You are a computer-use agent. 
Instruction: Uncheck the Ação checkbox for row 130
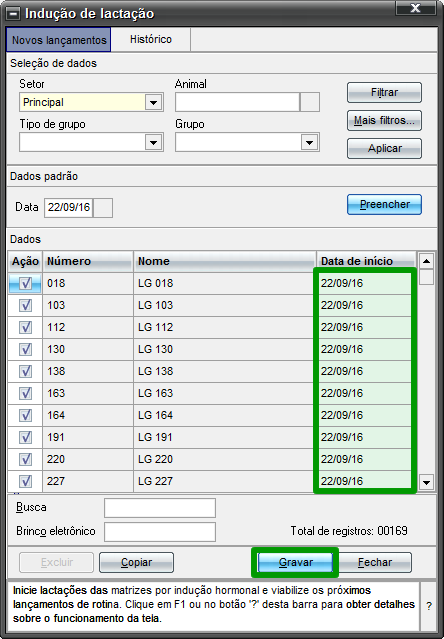coord(25,349)
